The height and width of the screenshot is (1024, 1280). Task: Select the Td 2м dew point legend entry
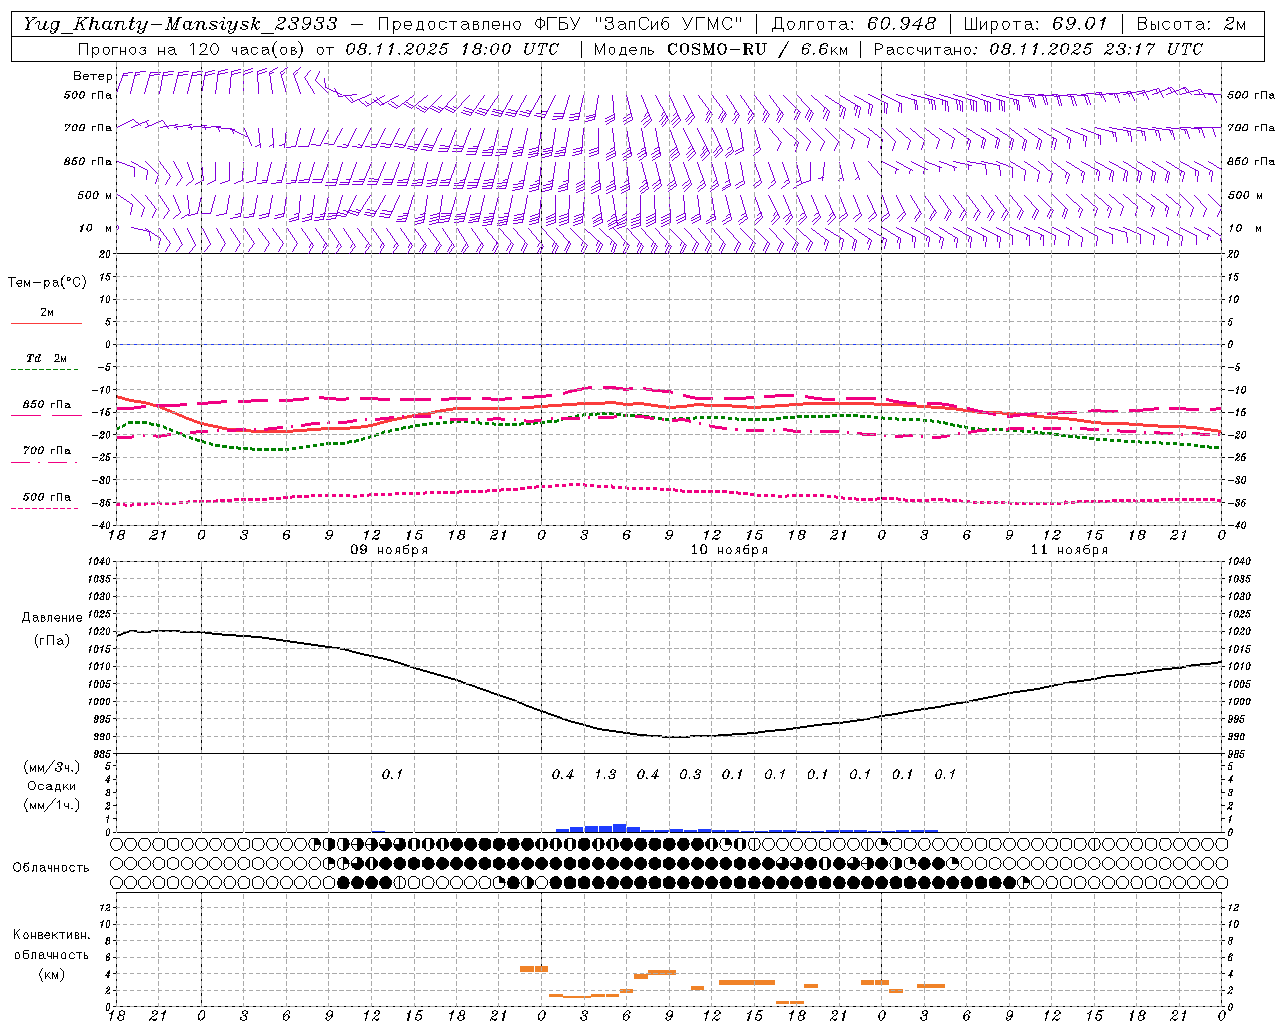click(x=46, y=358)
